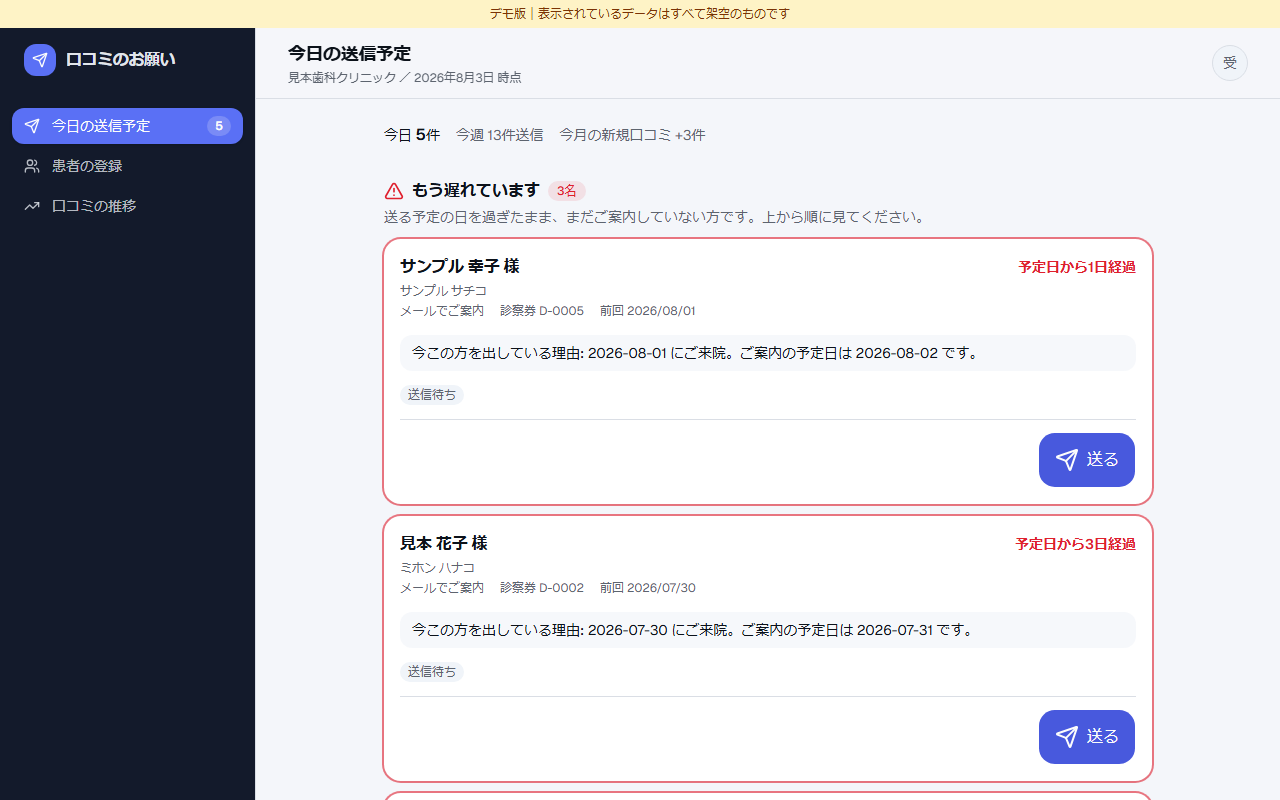Viewport: 1280px width, 800px height.
Task: Click the 送信待ち tag on サンプル 幸子's card
Action: click(x=432, y=395)
